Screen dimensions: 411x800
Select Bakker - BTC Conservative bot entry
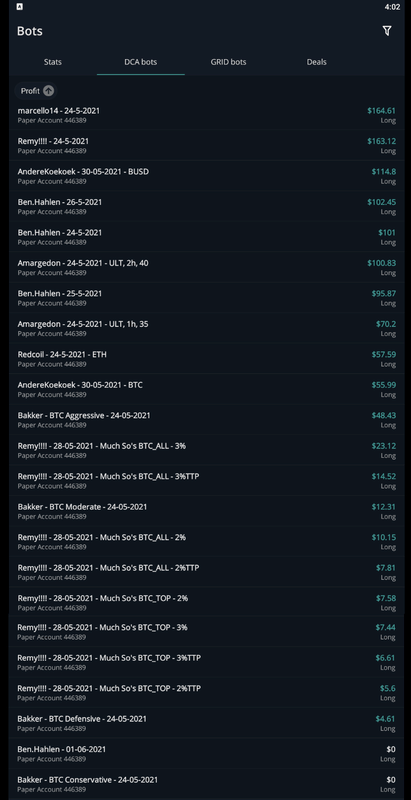(207, 784)
